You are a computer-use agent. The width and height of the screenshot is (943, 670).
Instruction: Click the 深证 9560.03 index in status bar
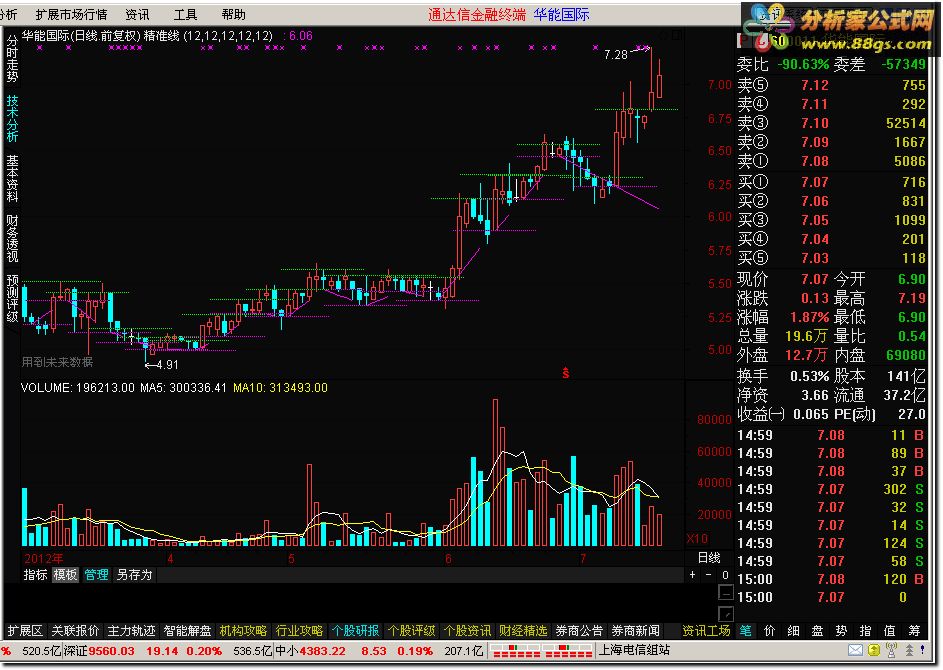99,651
